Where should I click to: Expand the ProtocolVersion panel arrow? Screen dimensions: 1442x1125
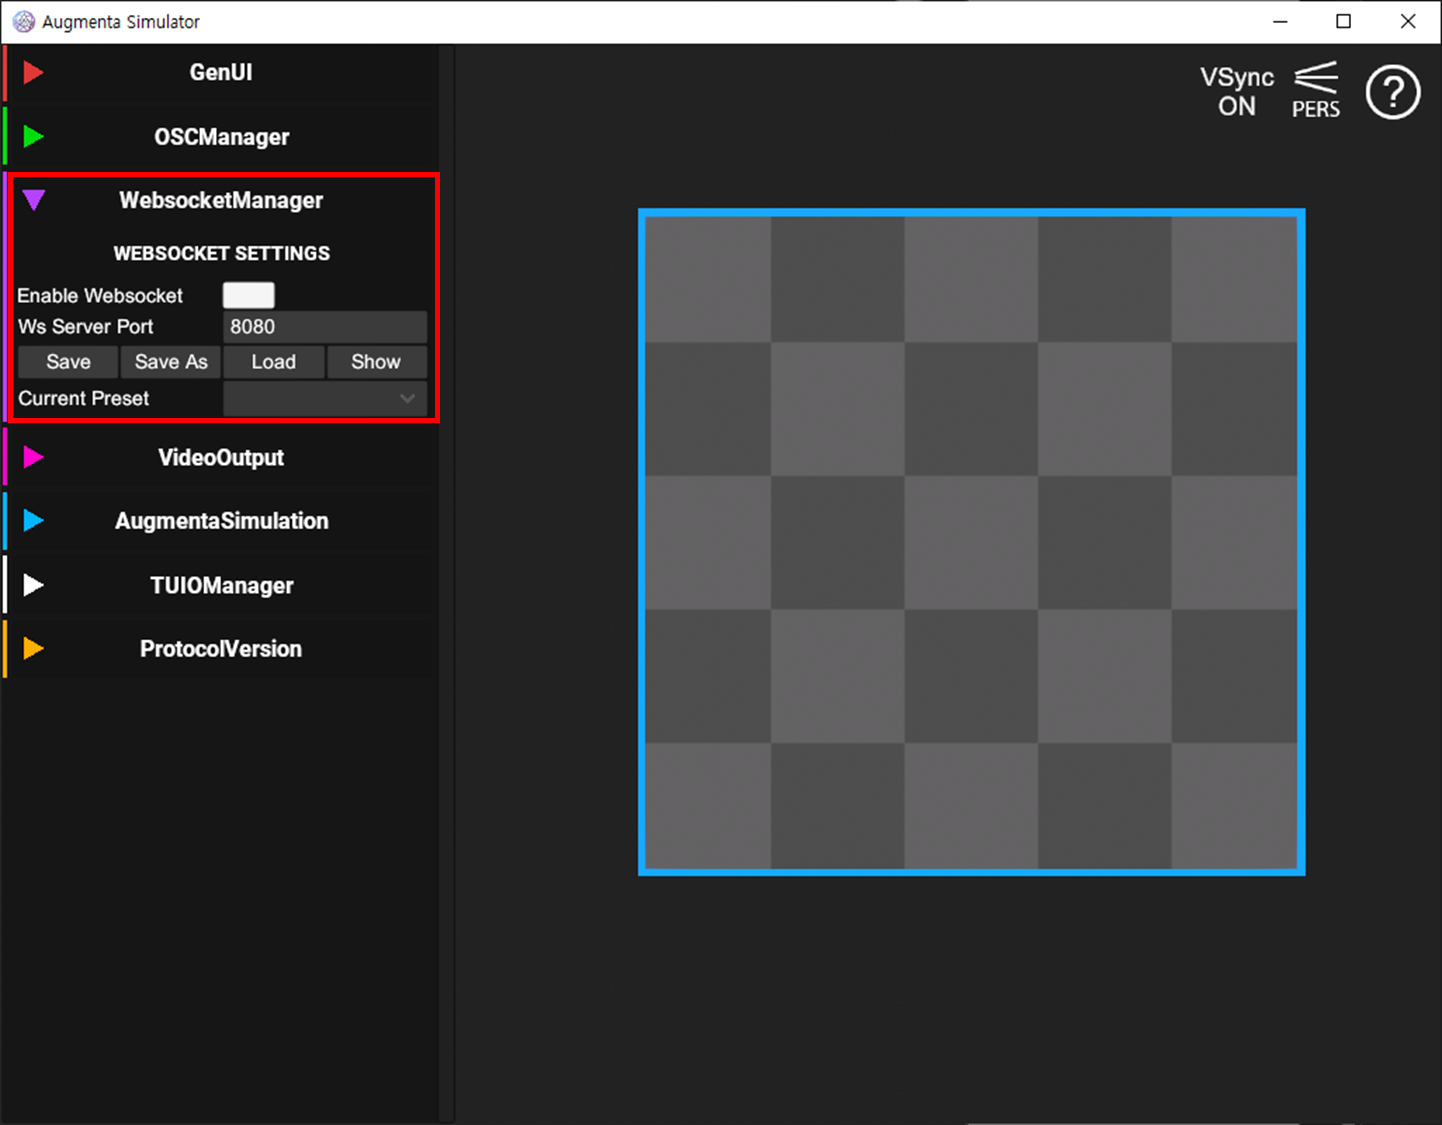(33, 648)
